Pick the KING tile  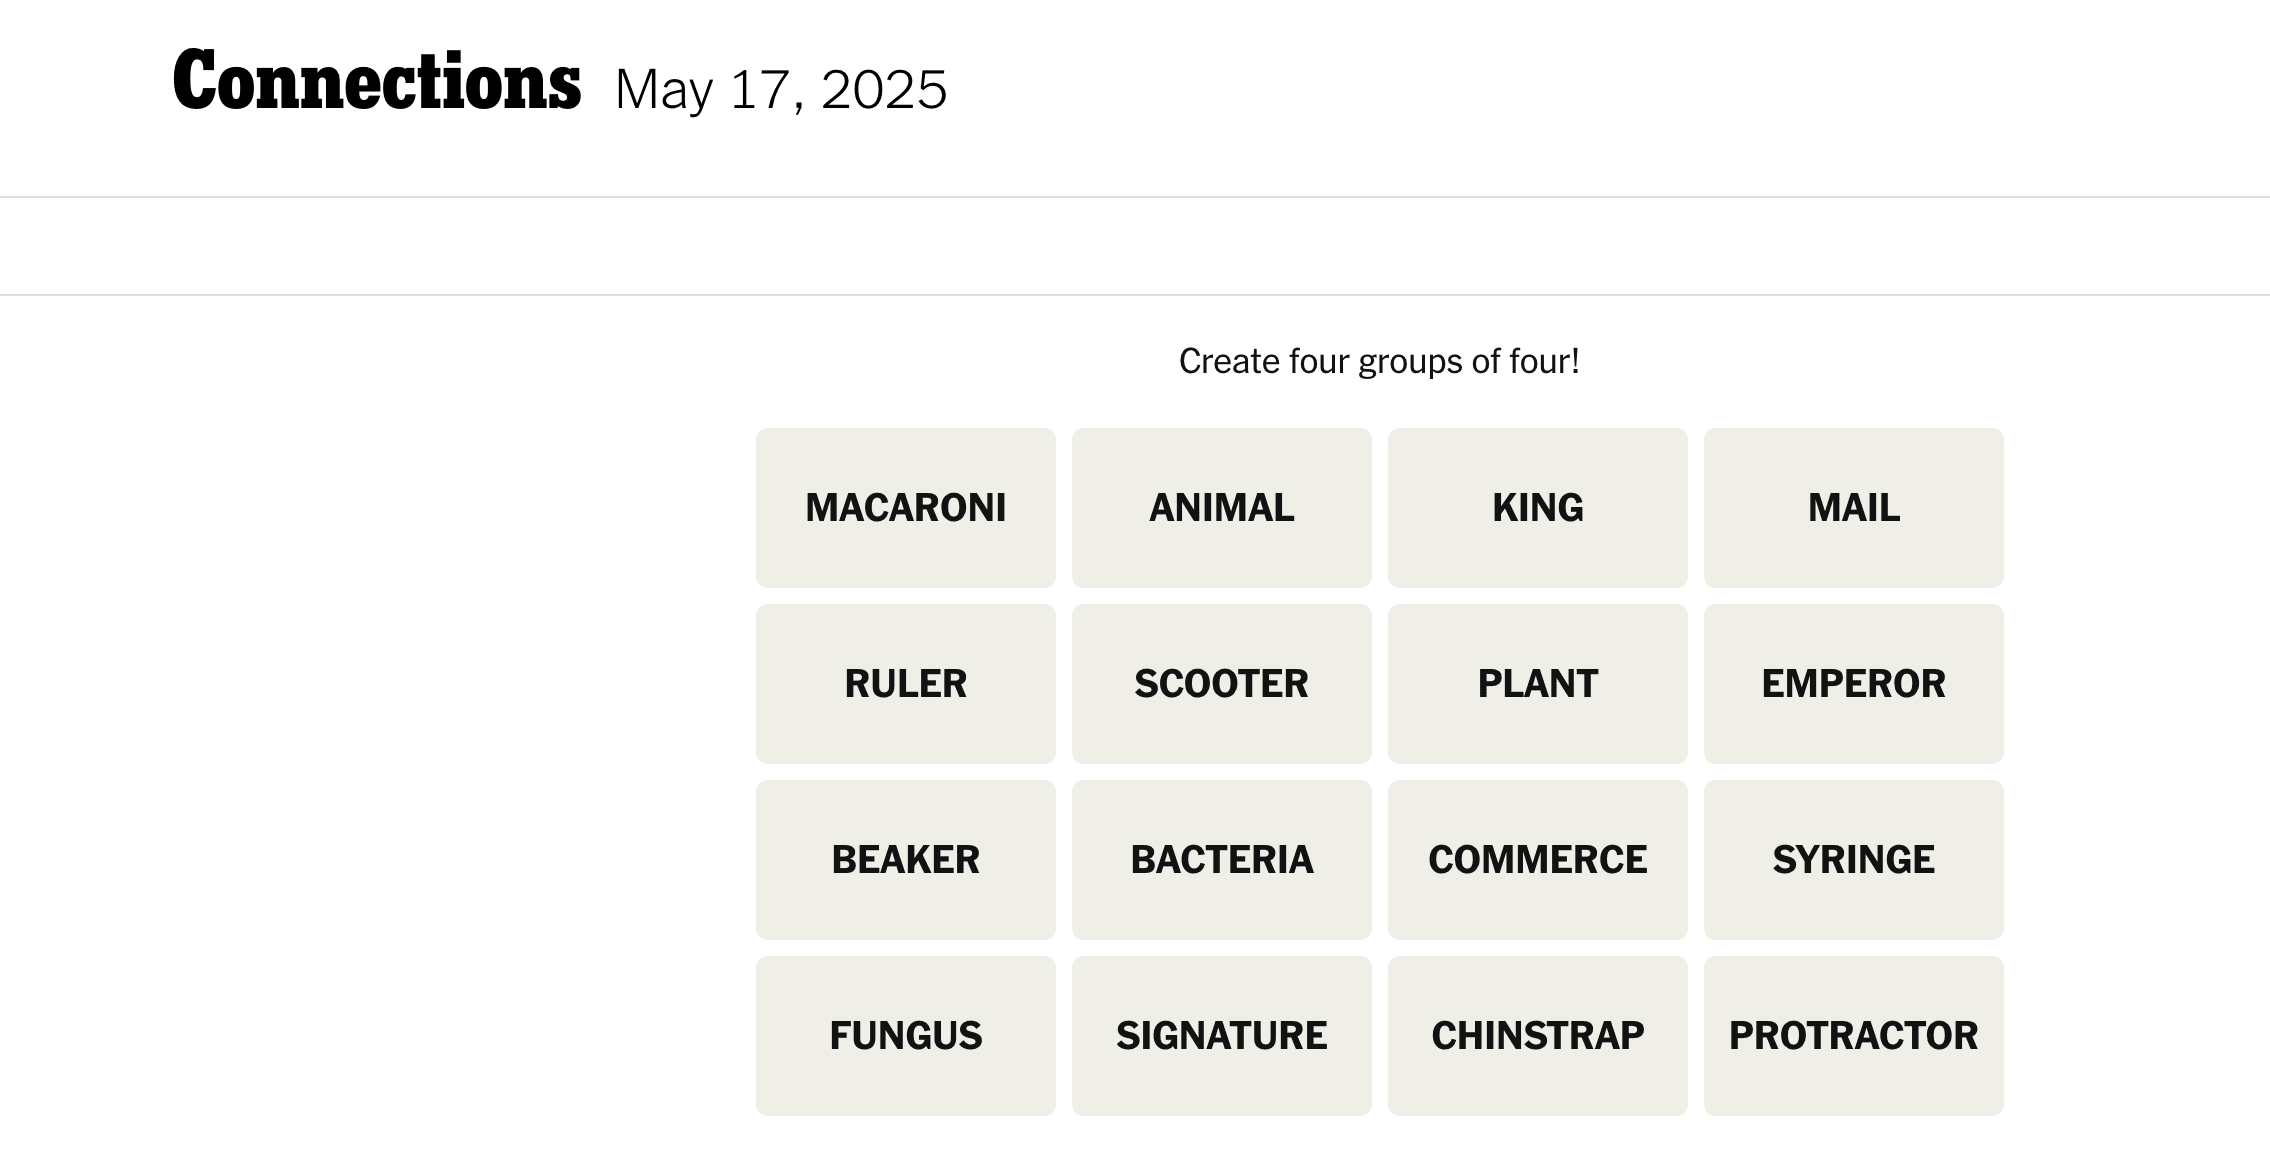click(x=1537, y=508)
